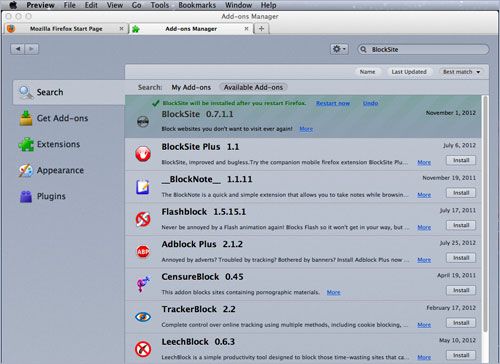
Task: Install CensureBlock 0.45
Action: (461, 290)
